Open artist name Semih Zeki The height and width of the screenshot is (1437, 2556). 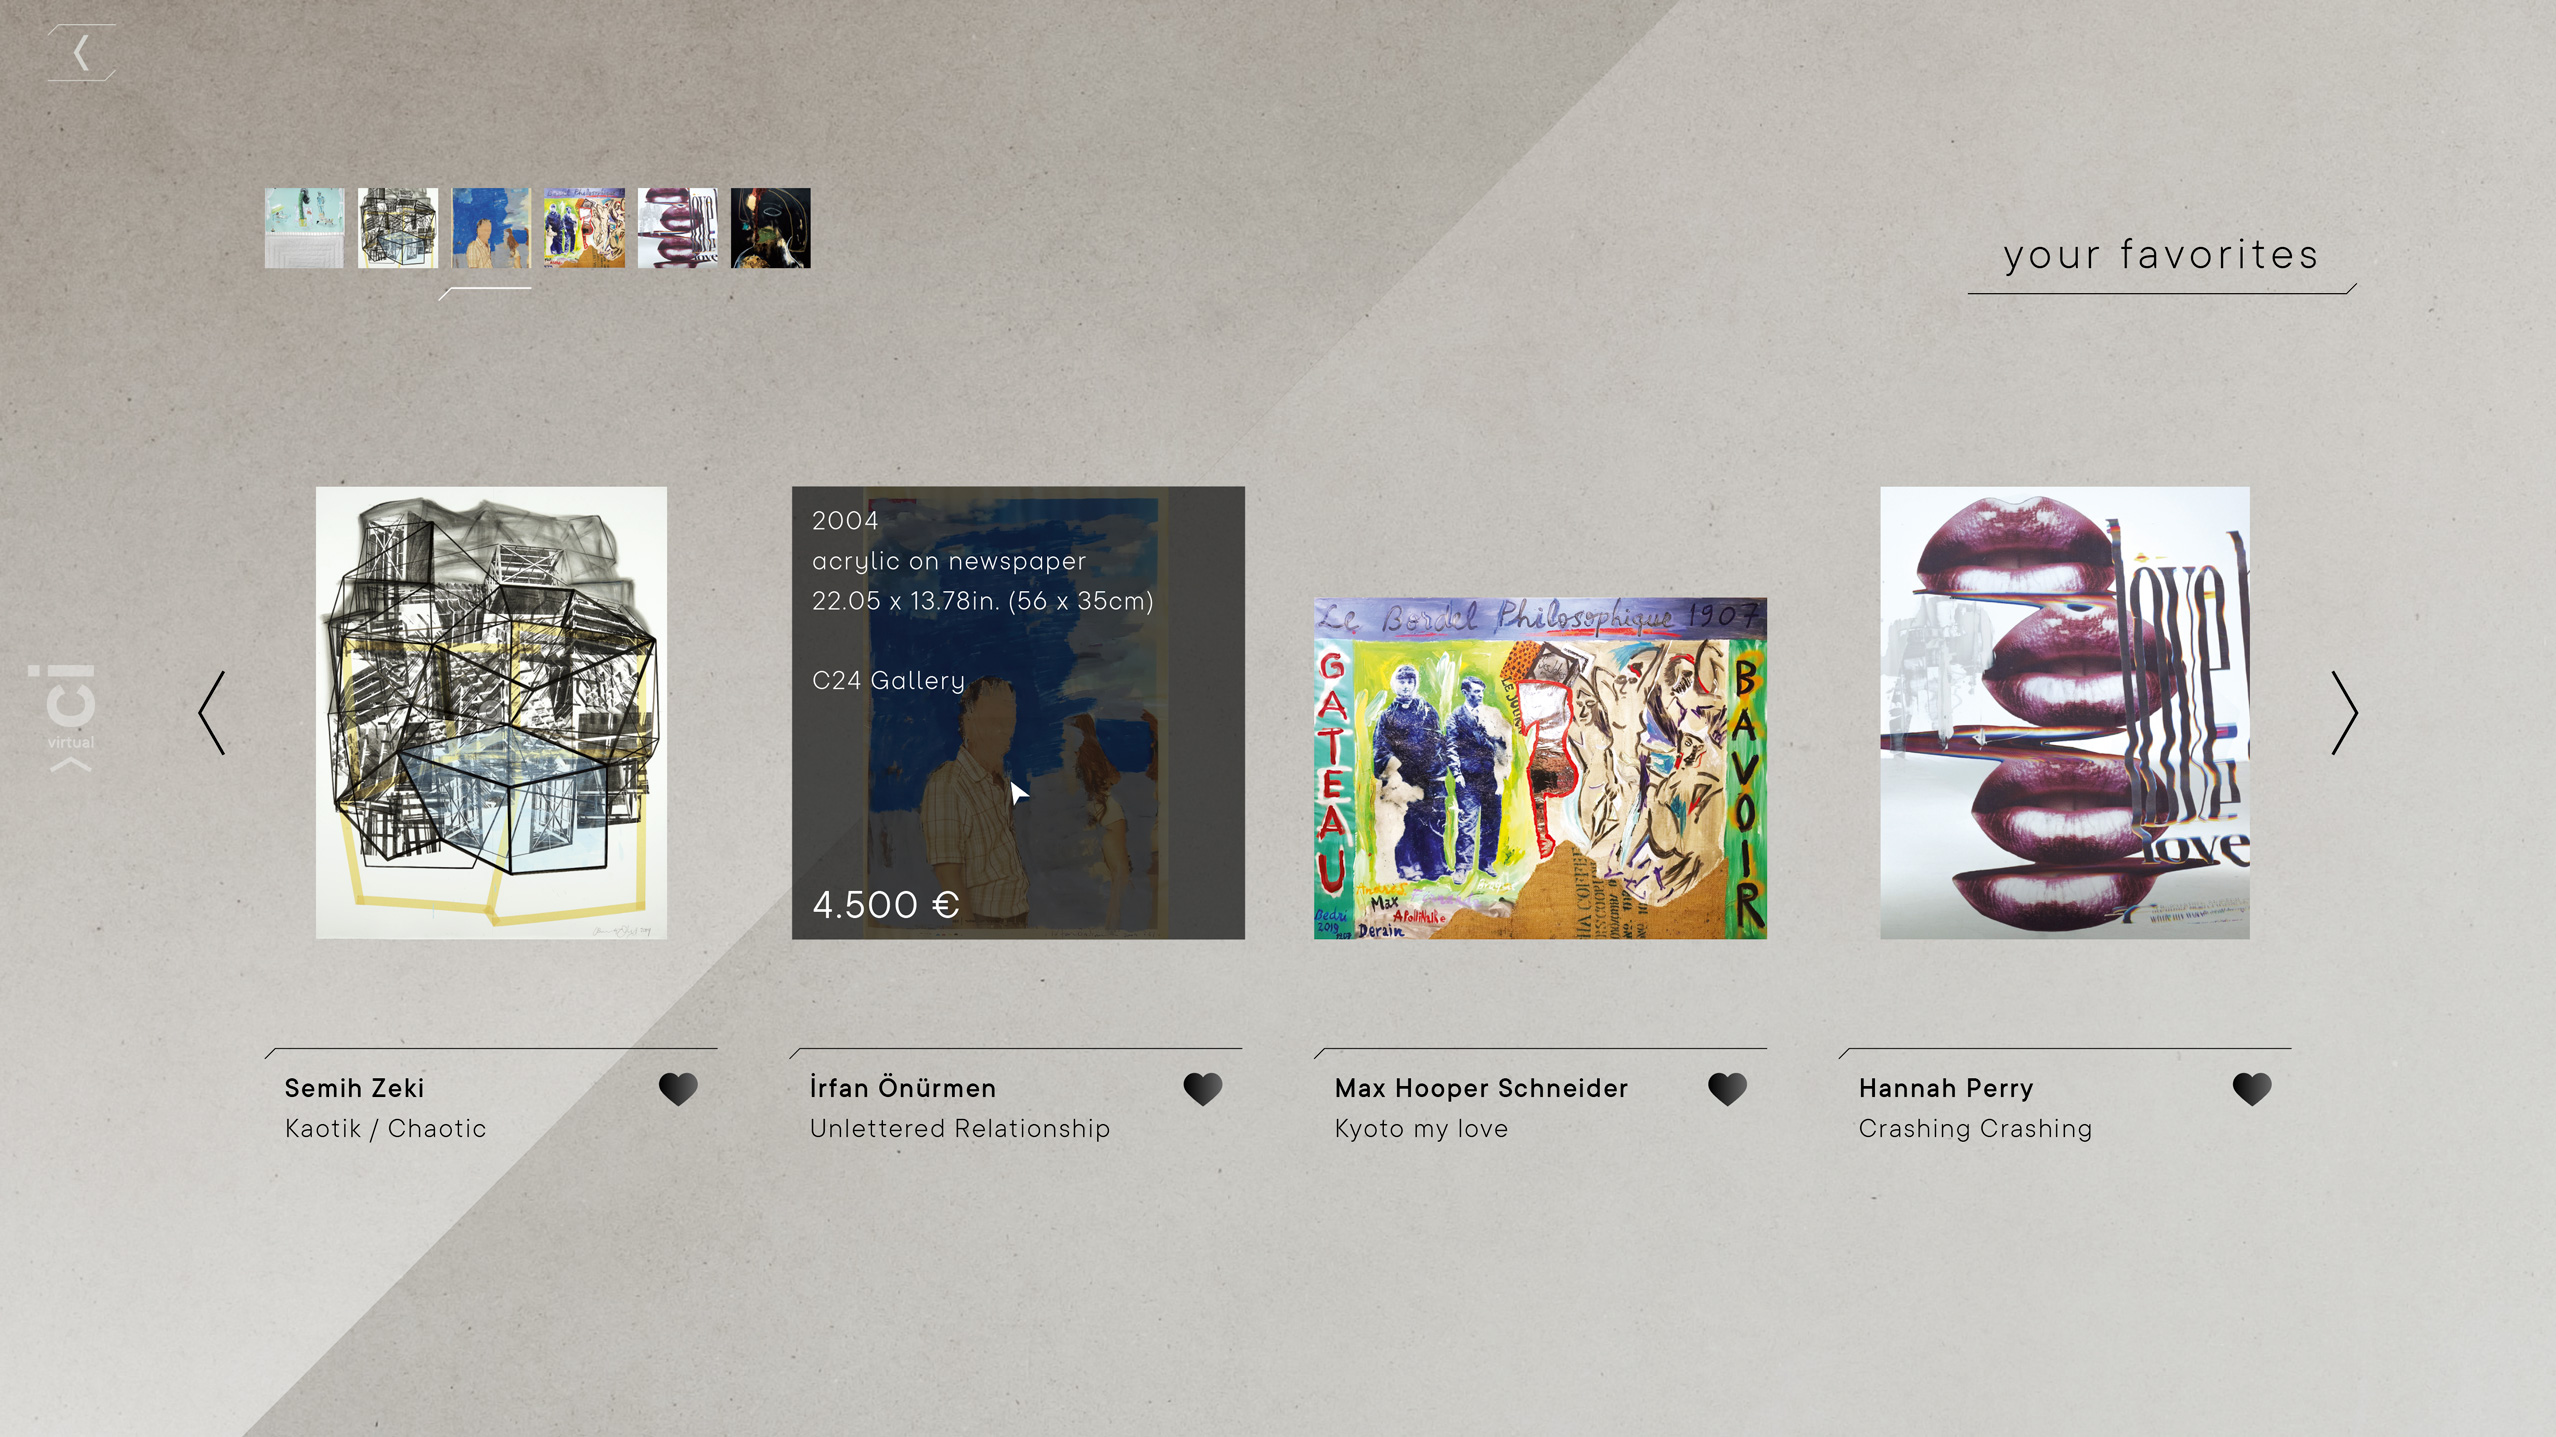click(354, 1088)
